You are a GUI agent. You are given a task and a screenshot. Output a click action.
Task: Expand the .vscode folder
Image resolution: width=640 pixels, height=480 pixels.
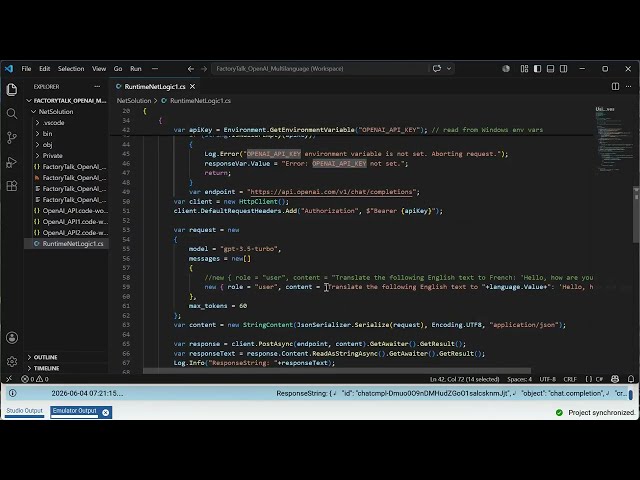click(67, 122)
